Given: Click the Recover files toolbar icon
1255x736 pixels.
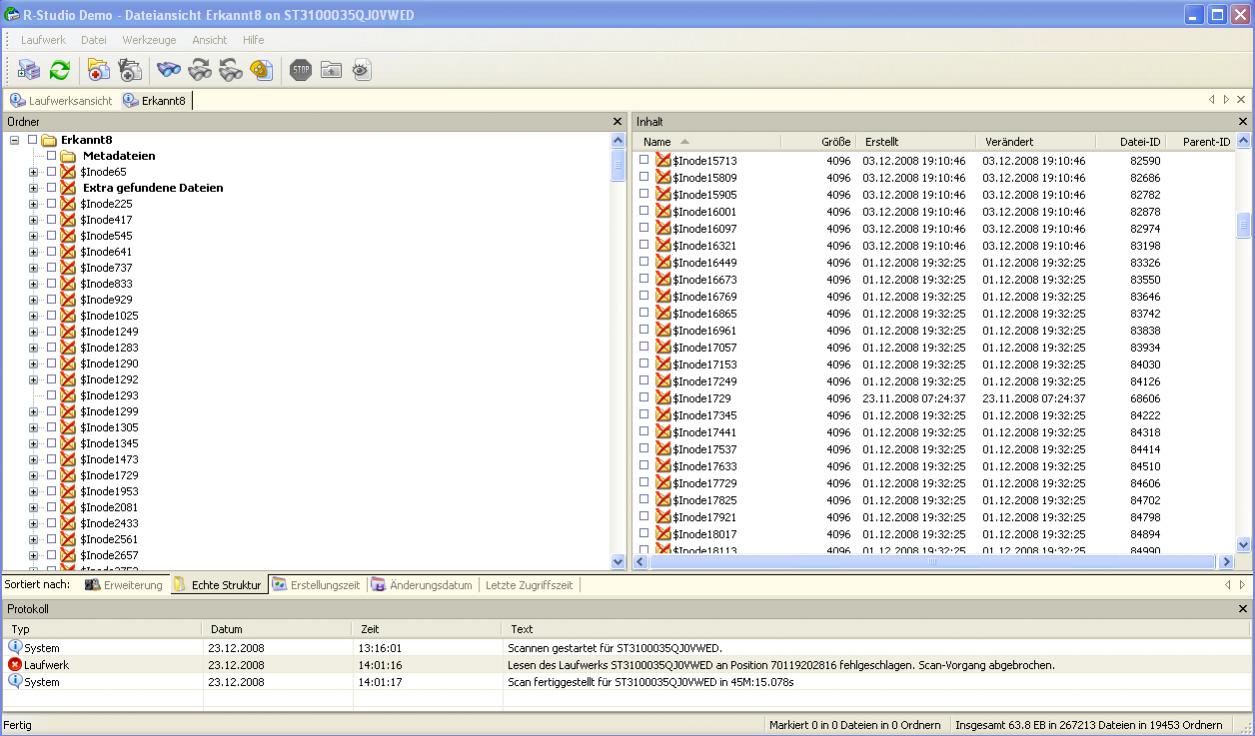Looking at the screenshot, I should (99, 70).
